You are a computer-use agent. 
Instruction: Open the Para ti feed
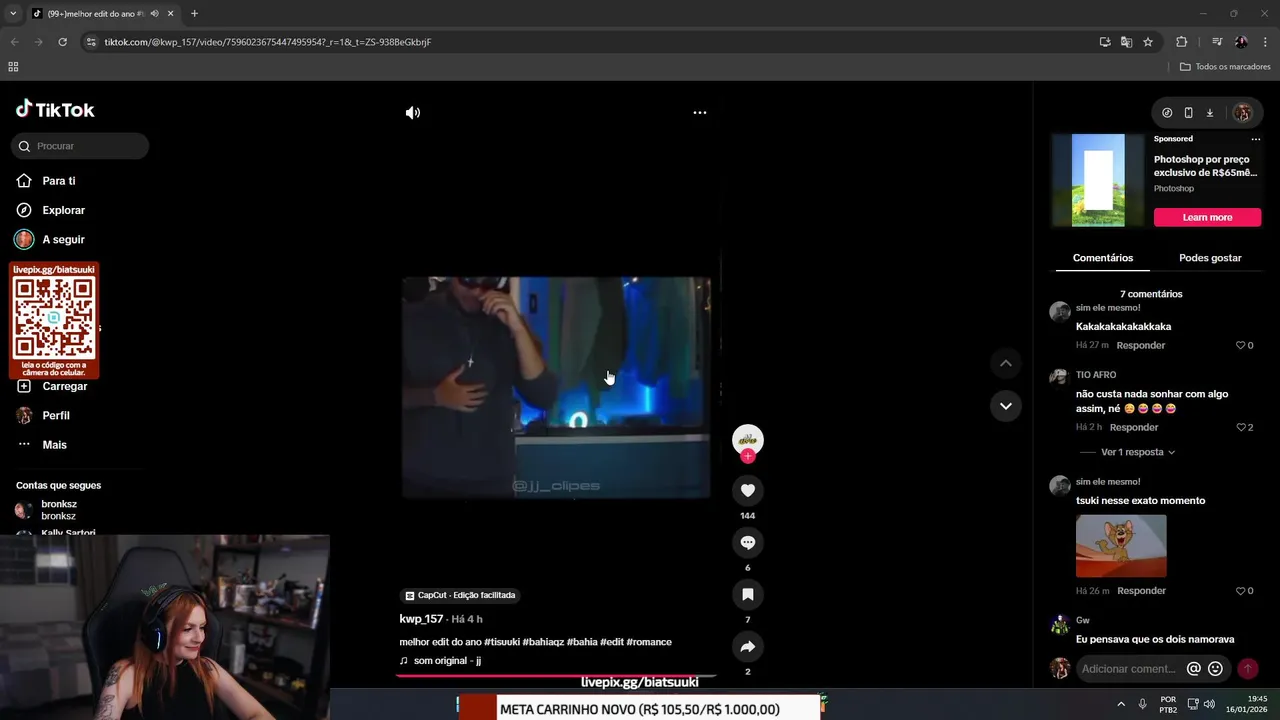[x=58, y=181]
